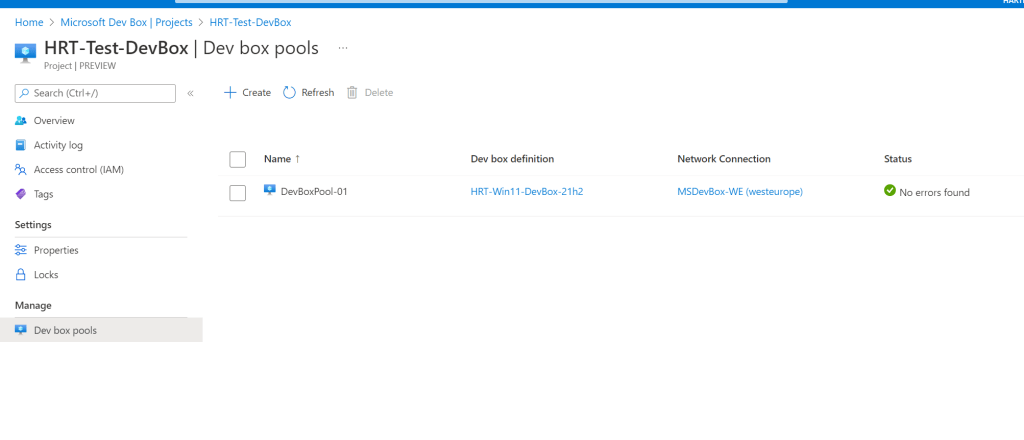The width and height of the screenshot is (1024, 440).
Task: Tick the select-all checkbox in table header
Action: (x=238, y=159)
